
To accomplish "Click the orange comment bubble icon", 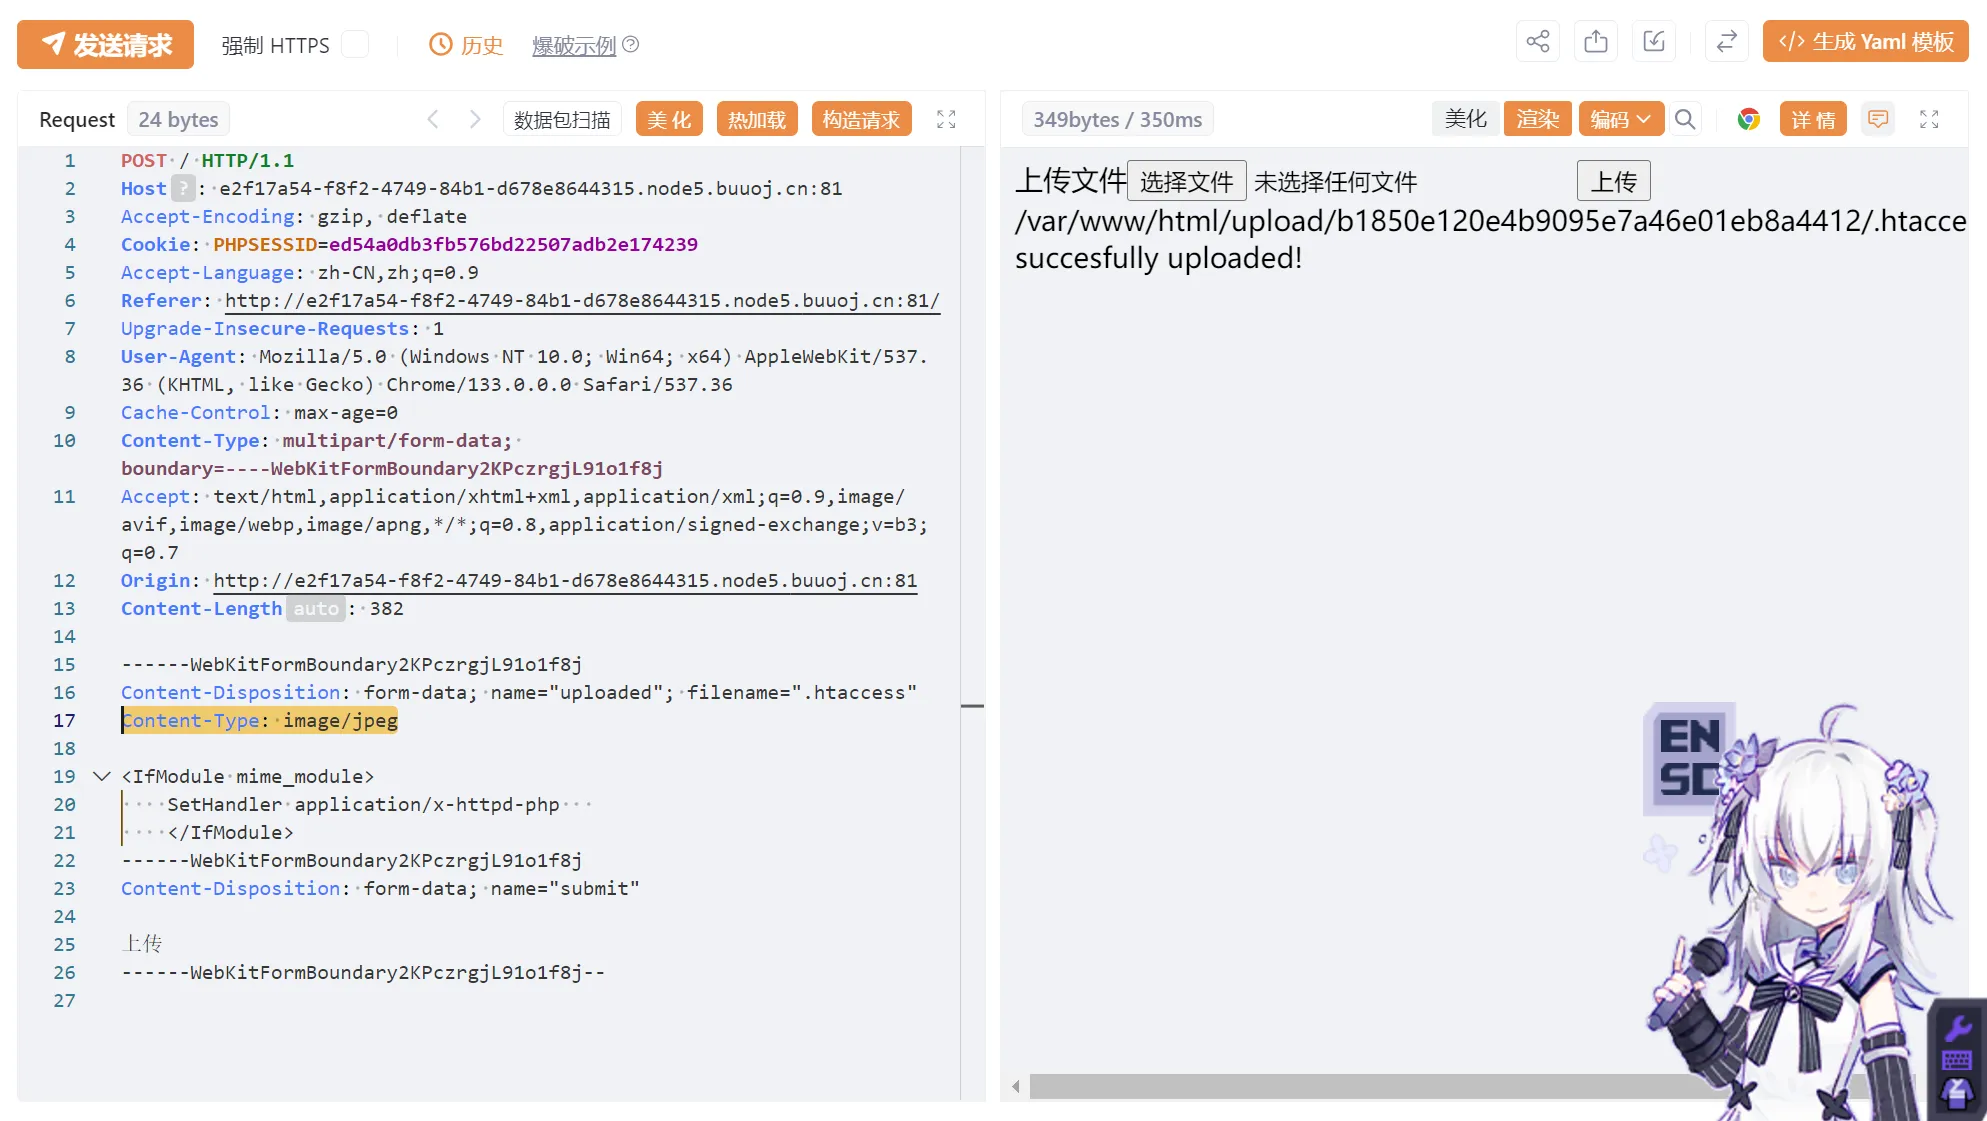I will 1878,119.
